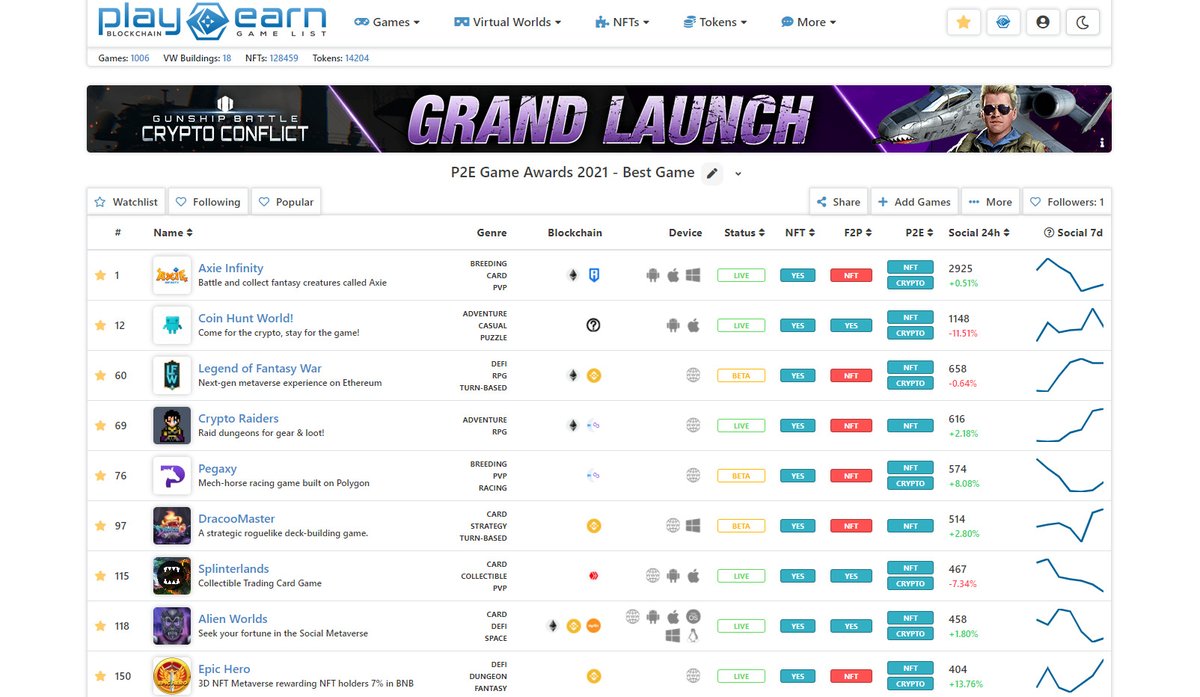Edit list title with pencil icon
Viewport: 1200px width, 697px height.
click(x=712, y=173)
